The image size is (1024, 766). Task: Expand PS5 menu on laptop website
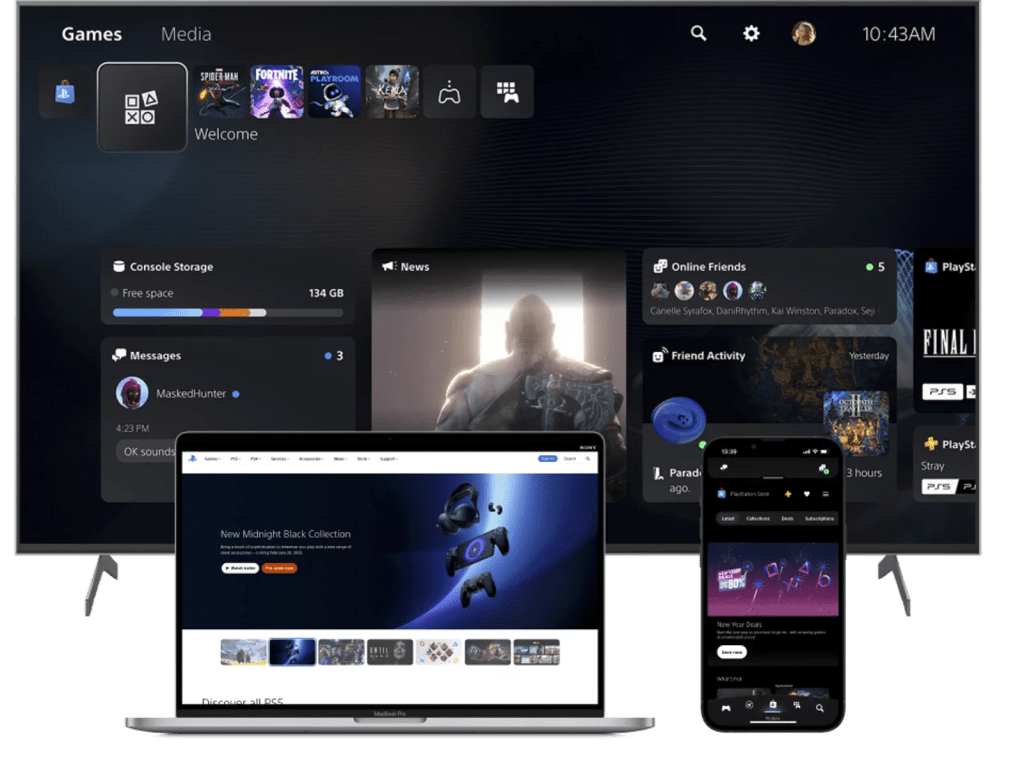[x=236, y=459]
